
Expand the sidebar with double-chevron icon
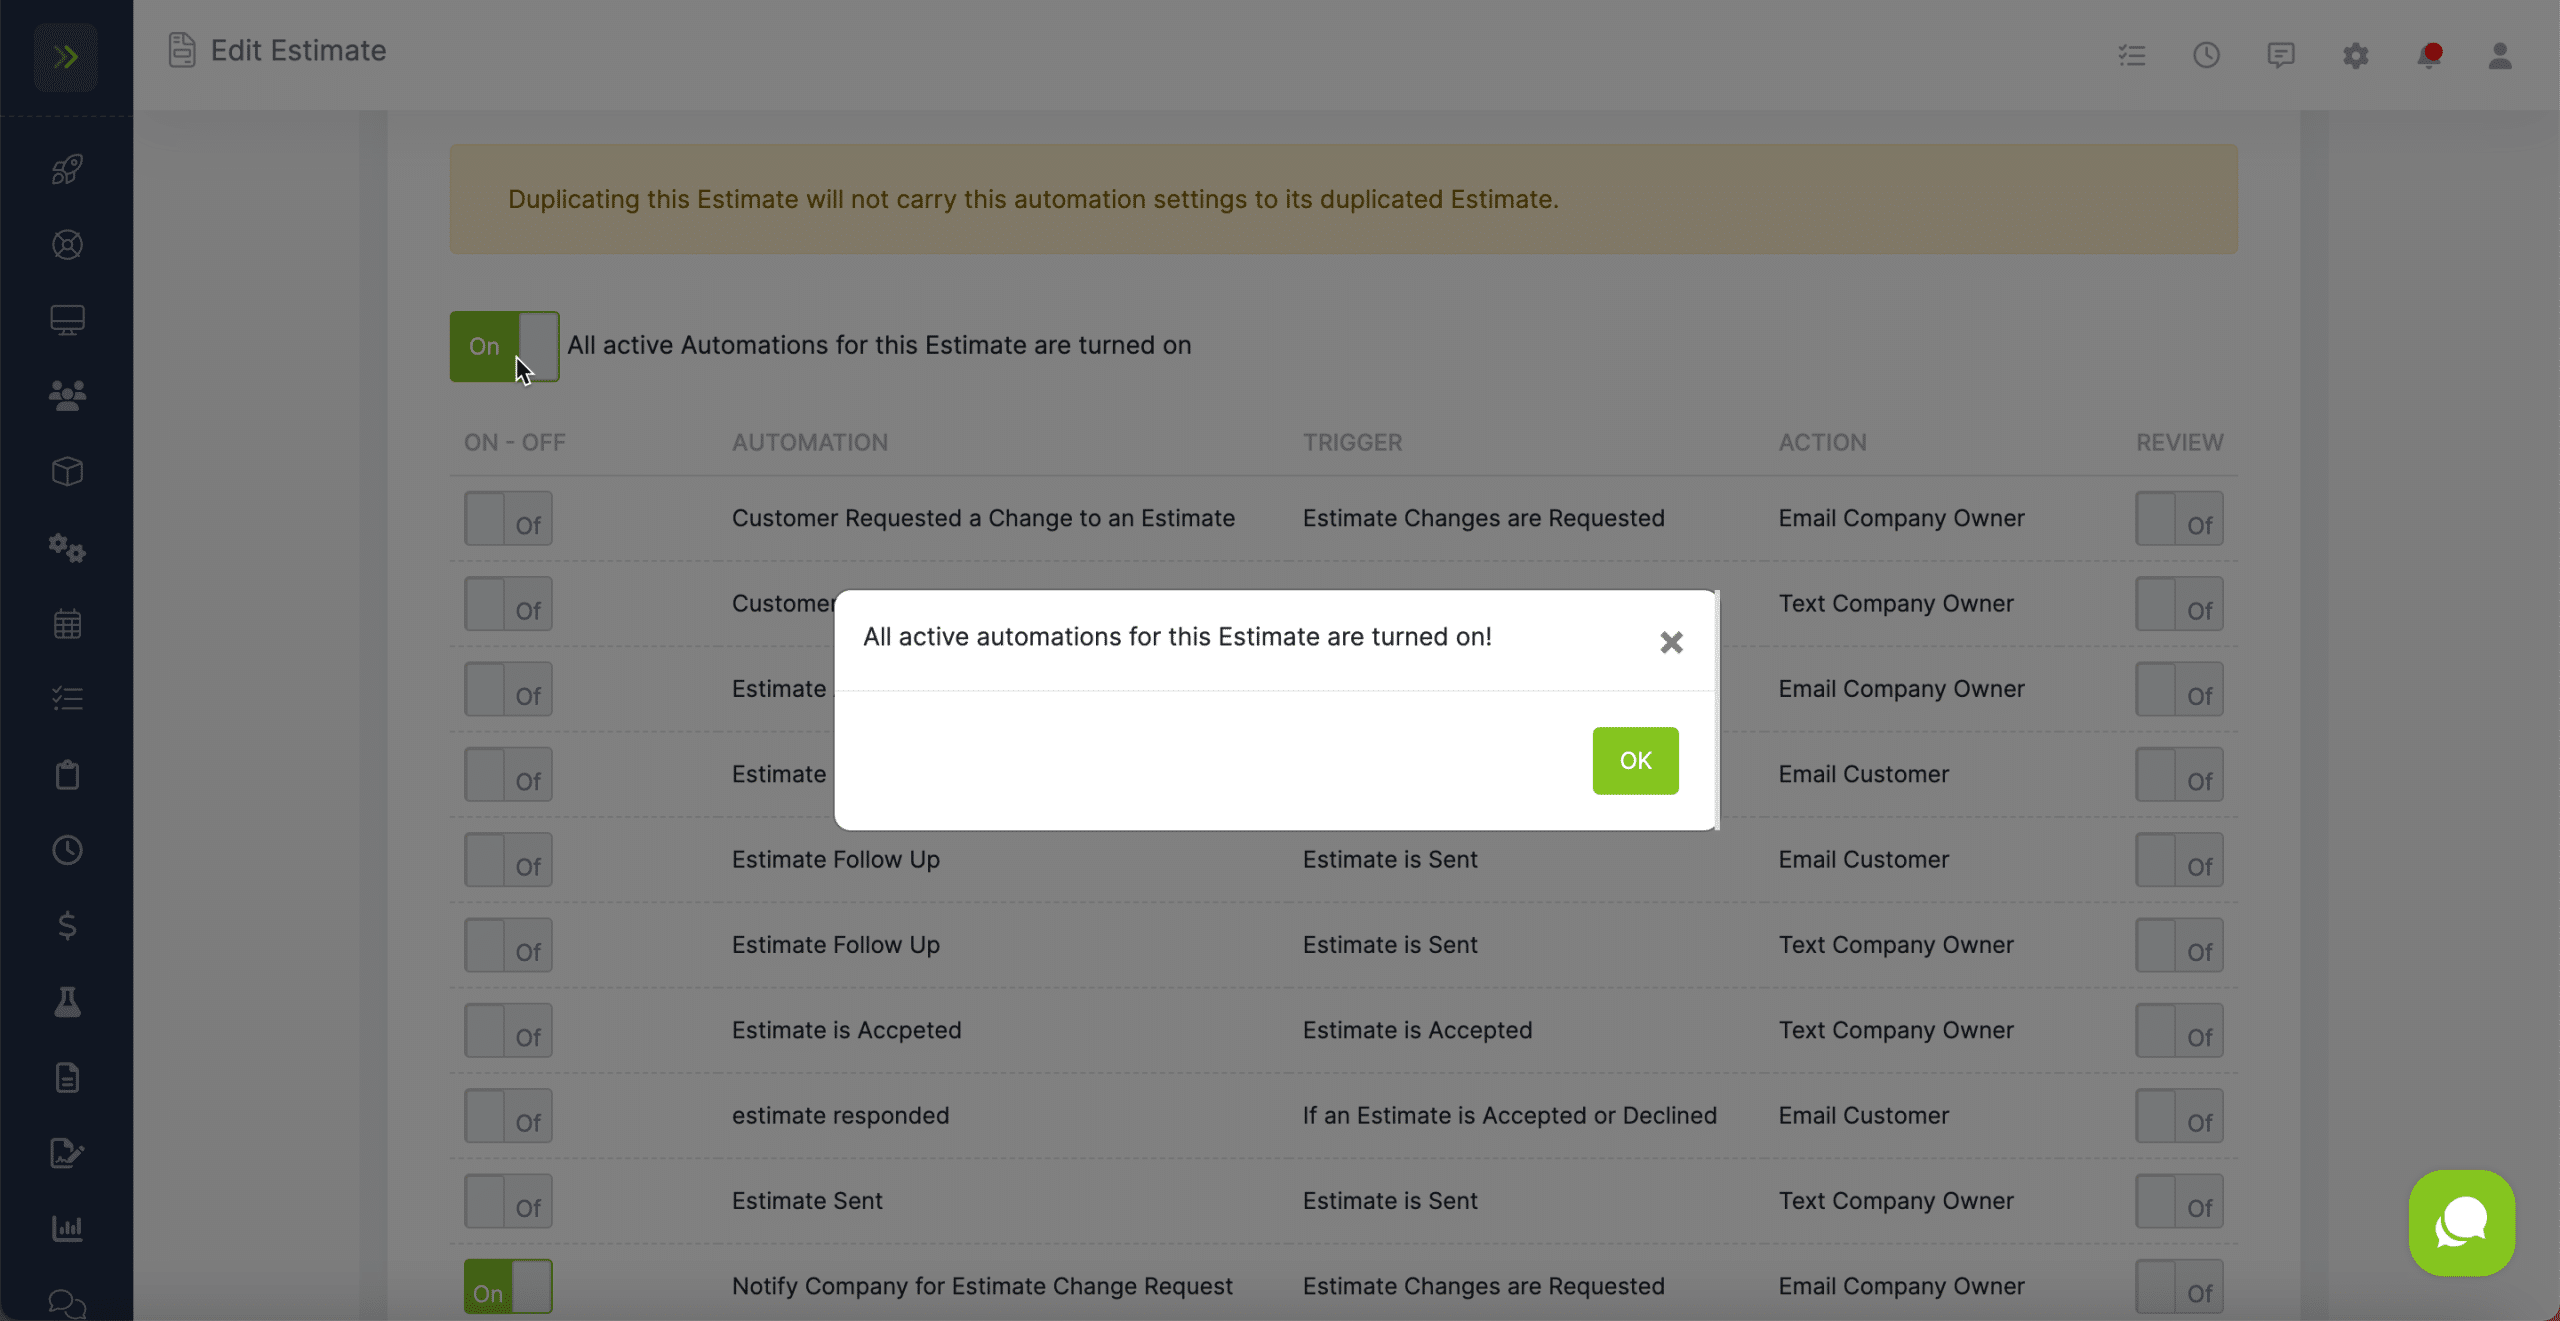click(x=66, y=57)
